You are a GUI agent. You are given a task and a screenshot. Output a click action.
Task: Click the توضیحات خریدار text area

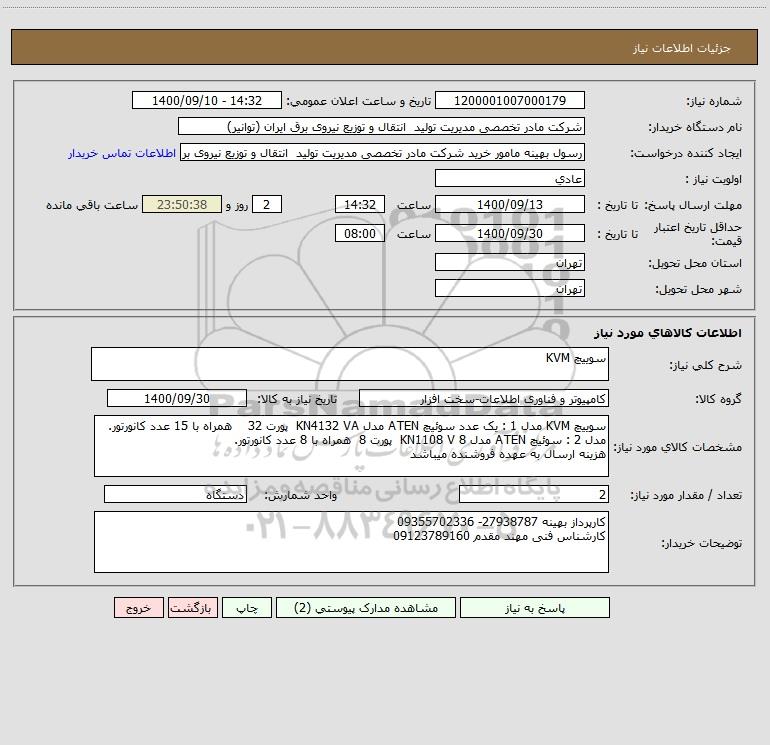351,542
